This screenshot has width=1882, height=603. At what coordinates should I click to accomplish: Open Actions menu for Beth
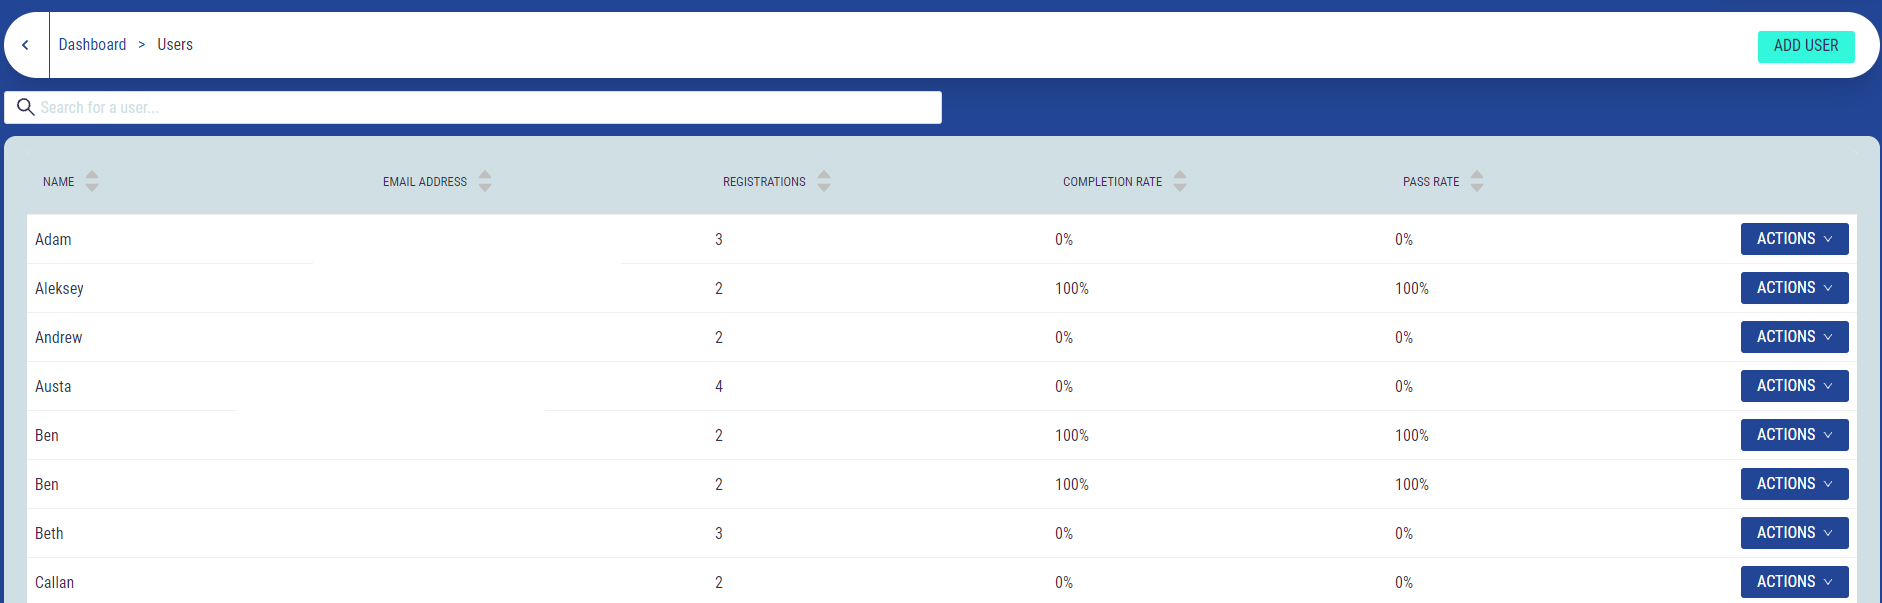coord(1794,533)
